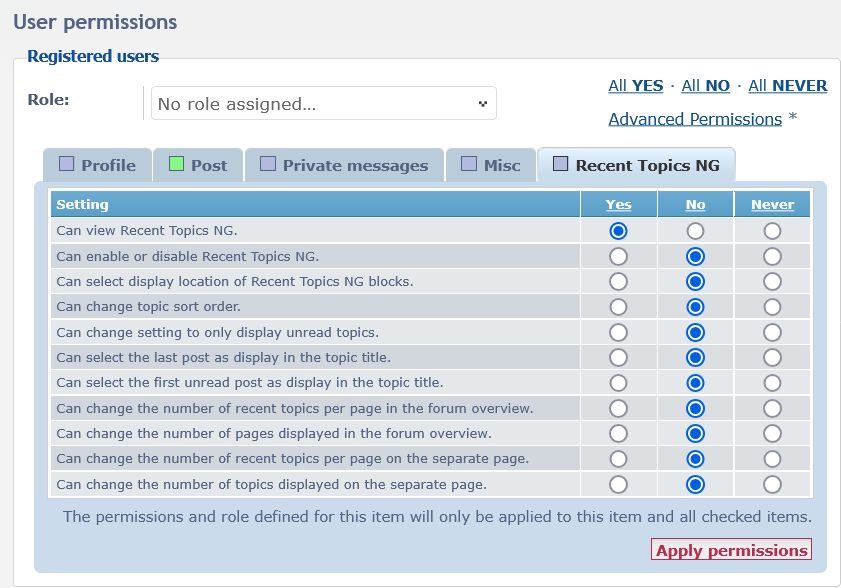Click the 'Setting' column header
This screenshot has width=841, height=588.
pyautogui.click(x=82, y=204)
